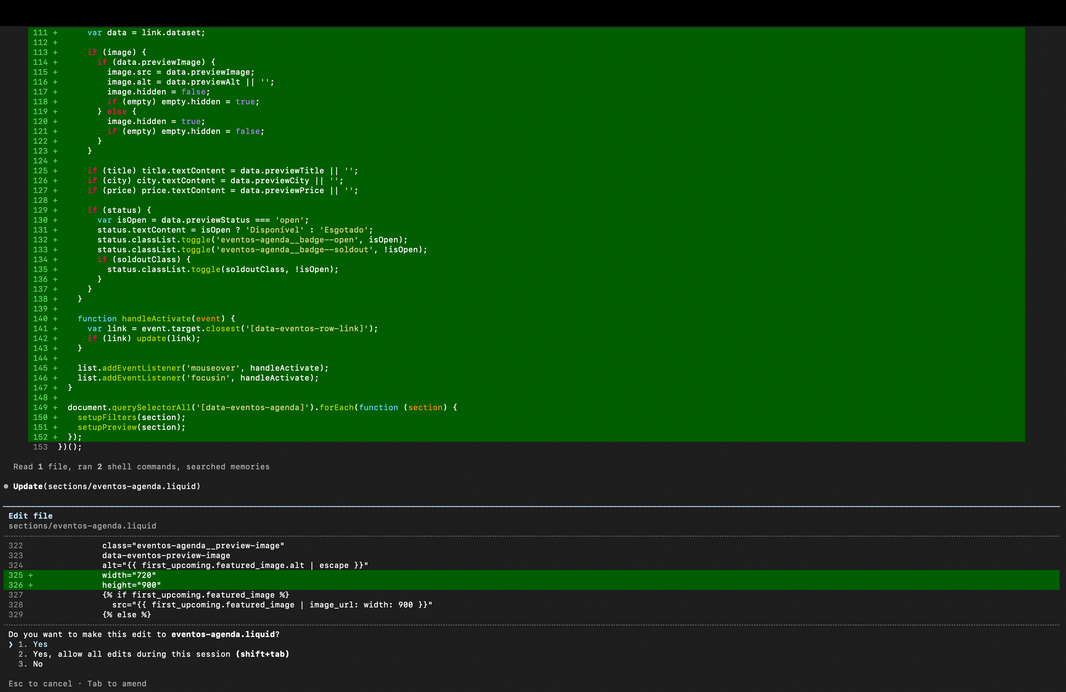This screenshot has width=1066, height=692.
Task: Click line 127 price.textContent assignment
Action: pyautogui.click(x=222, y=190)
